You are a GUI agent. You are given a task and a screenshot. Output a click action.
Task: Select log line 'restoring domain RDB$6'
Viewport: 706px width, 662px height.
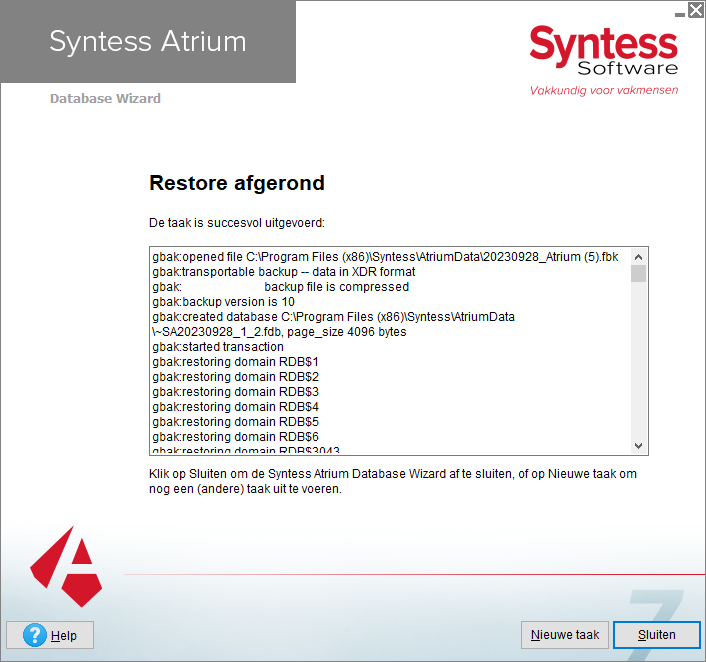(235, 437)
